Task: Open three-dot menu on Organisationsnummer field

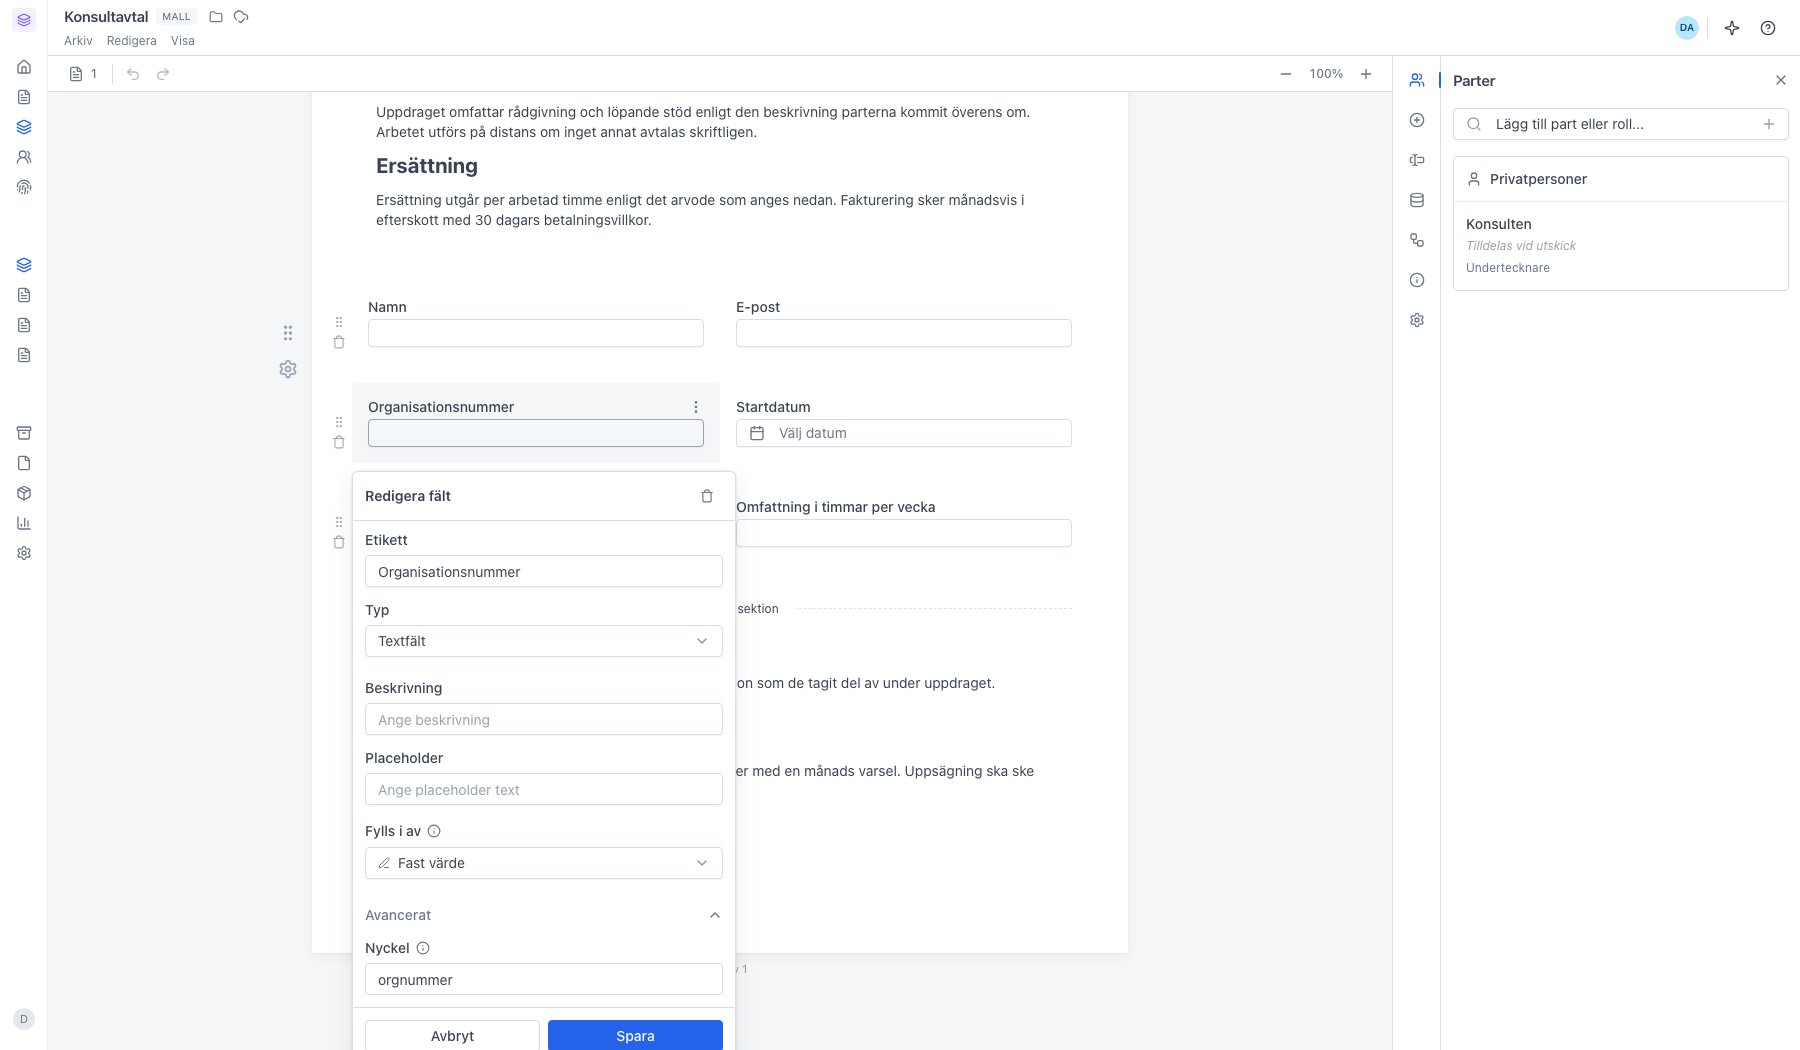Action: point(696,407)
